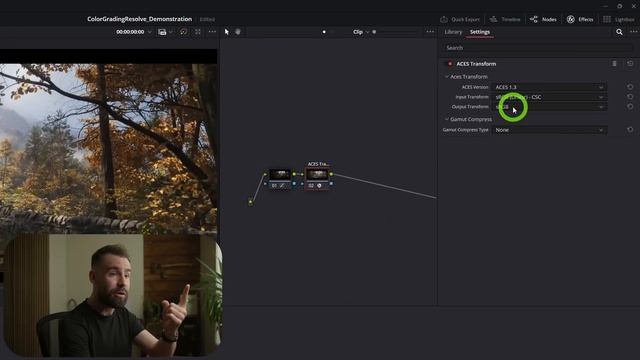Reset the whole ACES Transform effect
The width and height of the screenshot is (640, 360).
coord(630,64)
